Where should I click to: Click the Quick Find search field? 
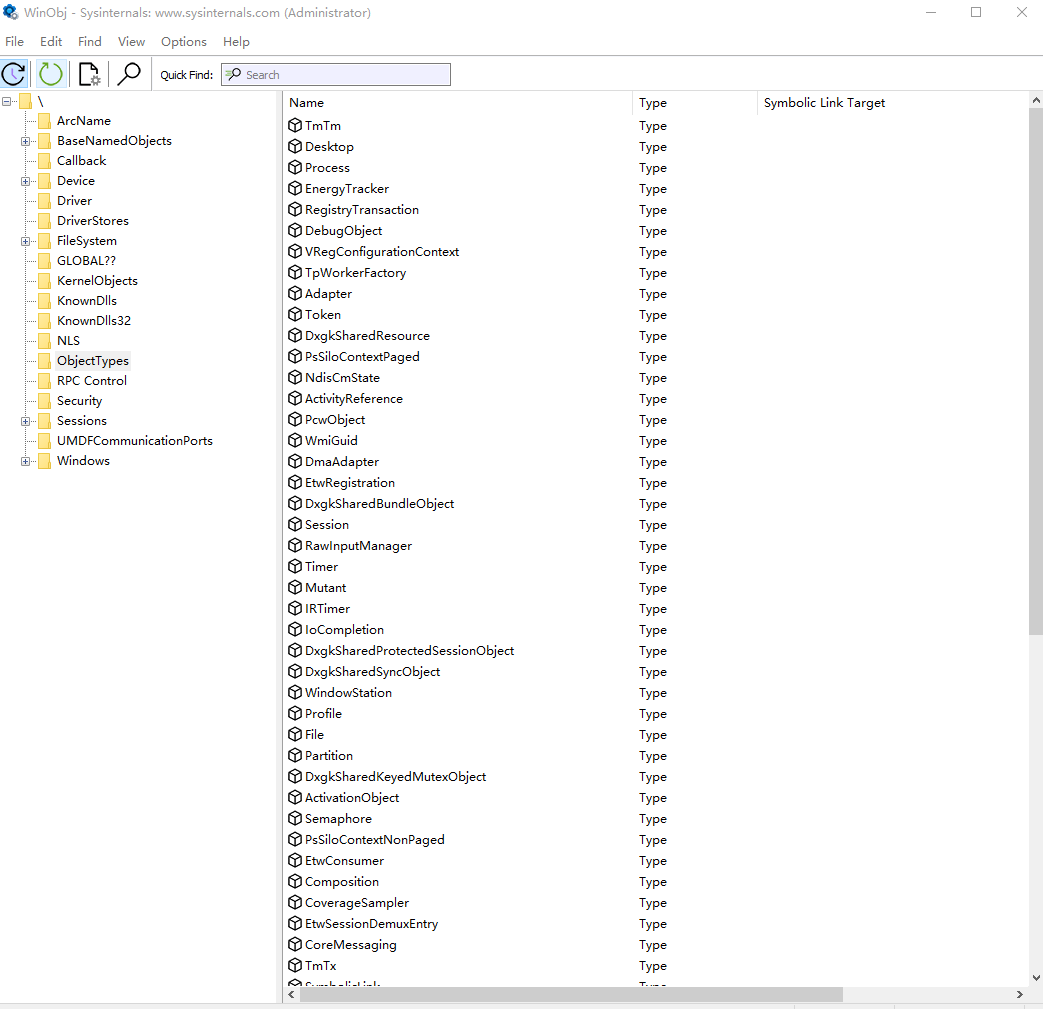point(336,74)
